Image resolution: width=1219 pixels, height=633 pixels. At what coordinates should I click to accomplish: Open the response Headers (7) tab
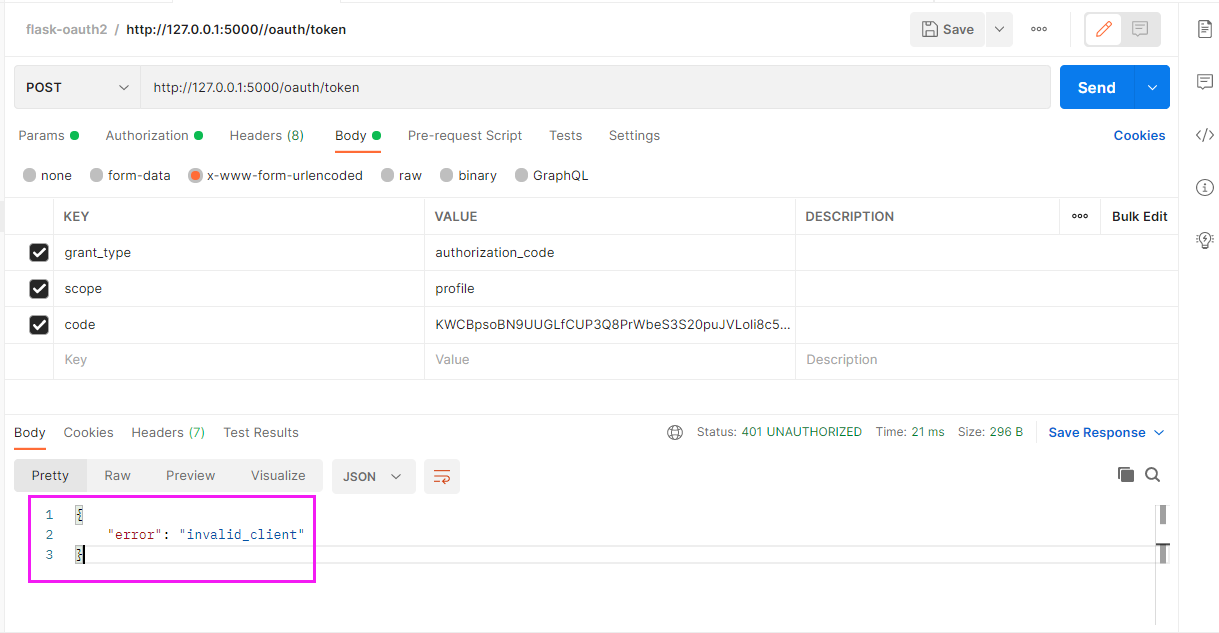point(168,432)
